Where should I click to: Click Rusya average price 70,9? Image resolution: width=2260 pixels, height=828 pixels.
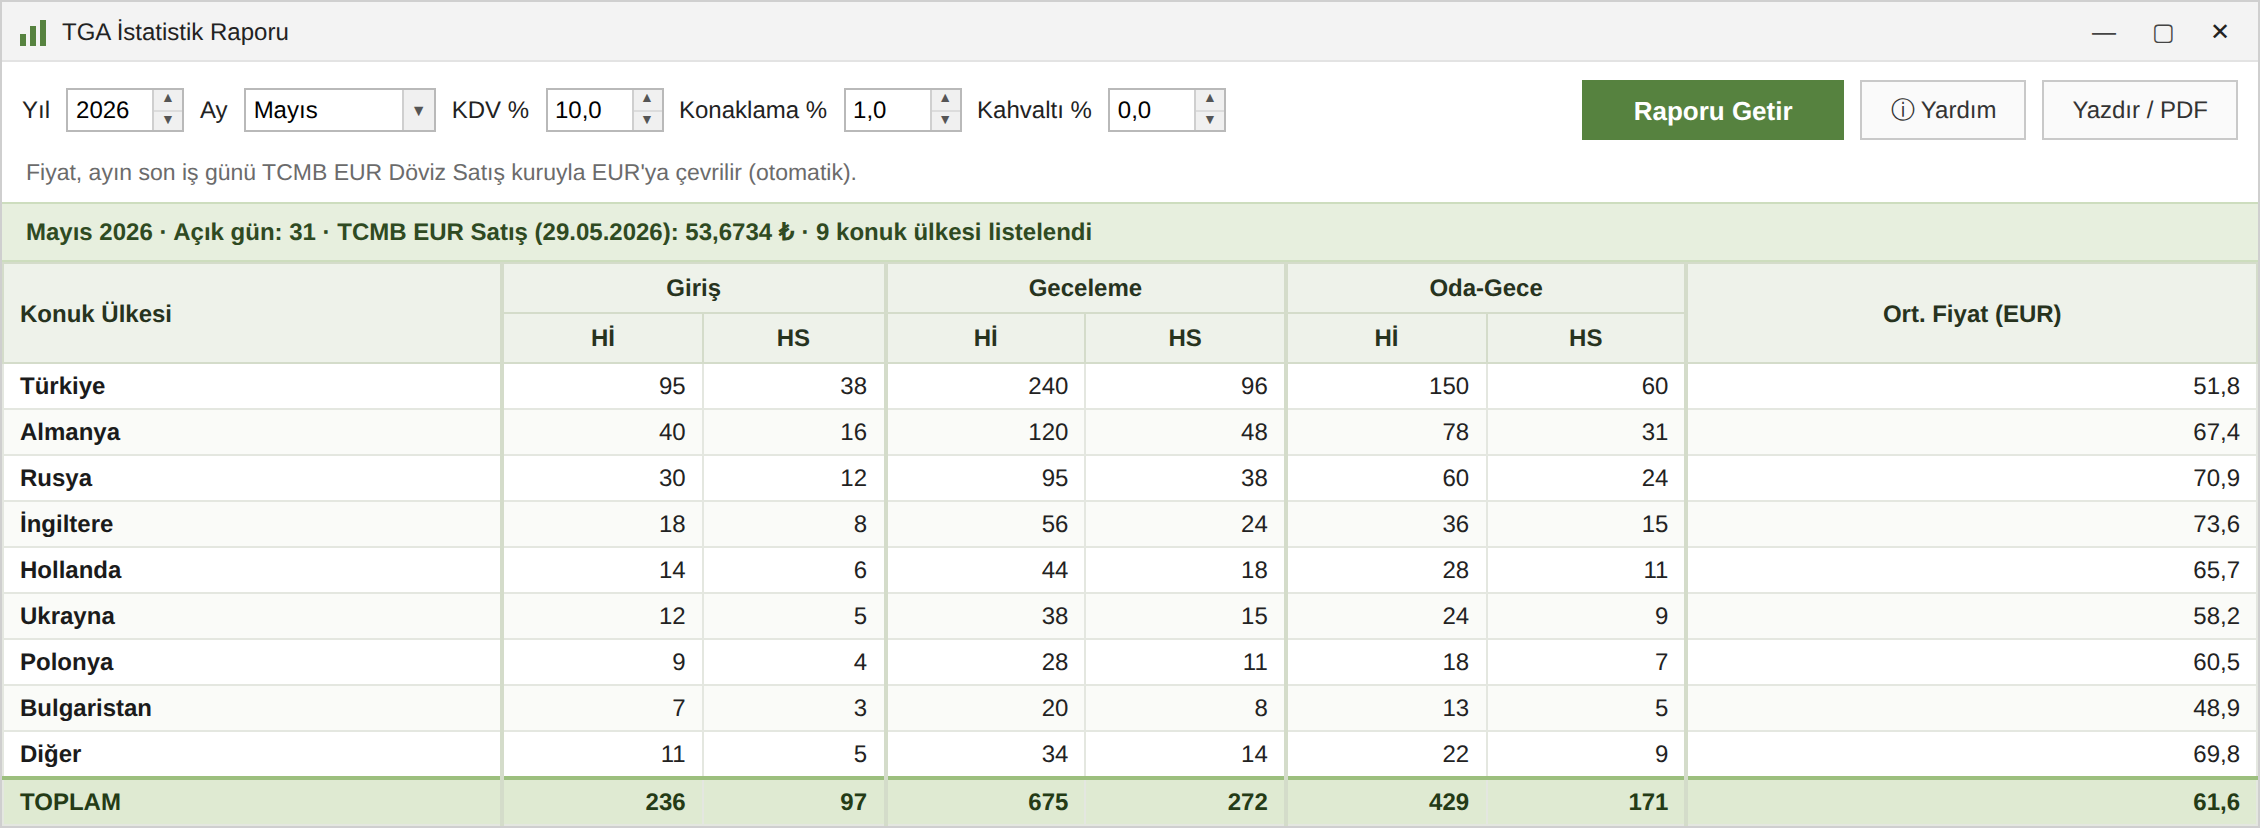coord(2216,478)
